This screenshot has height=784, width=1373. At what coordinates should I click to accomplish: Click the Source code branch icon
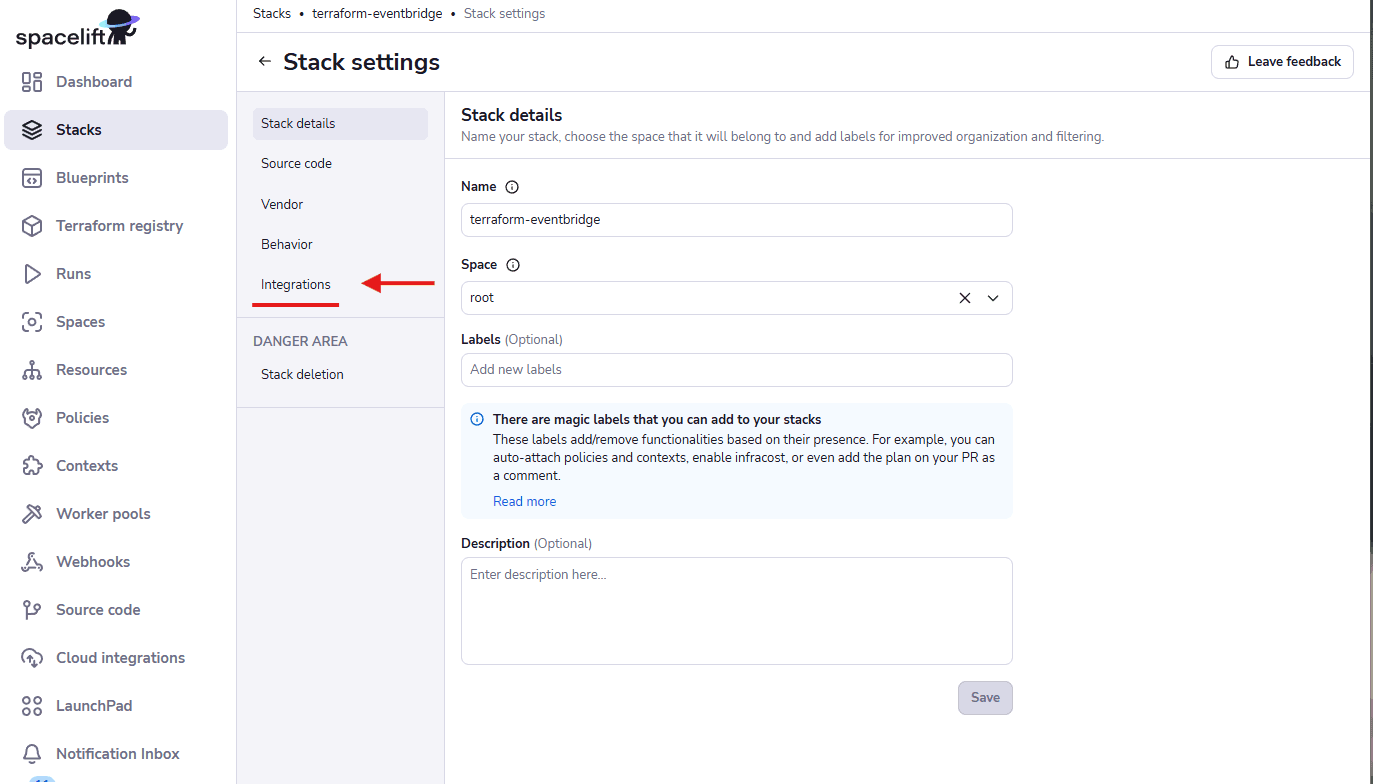(32, 610)
